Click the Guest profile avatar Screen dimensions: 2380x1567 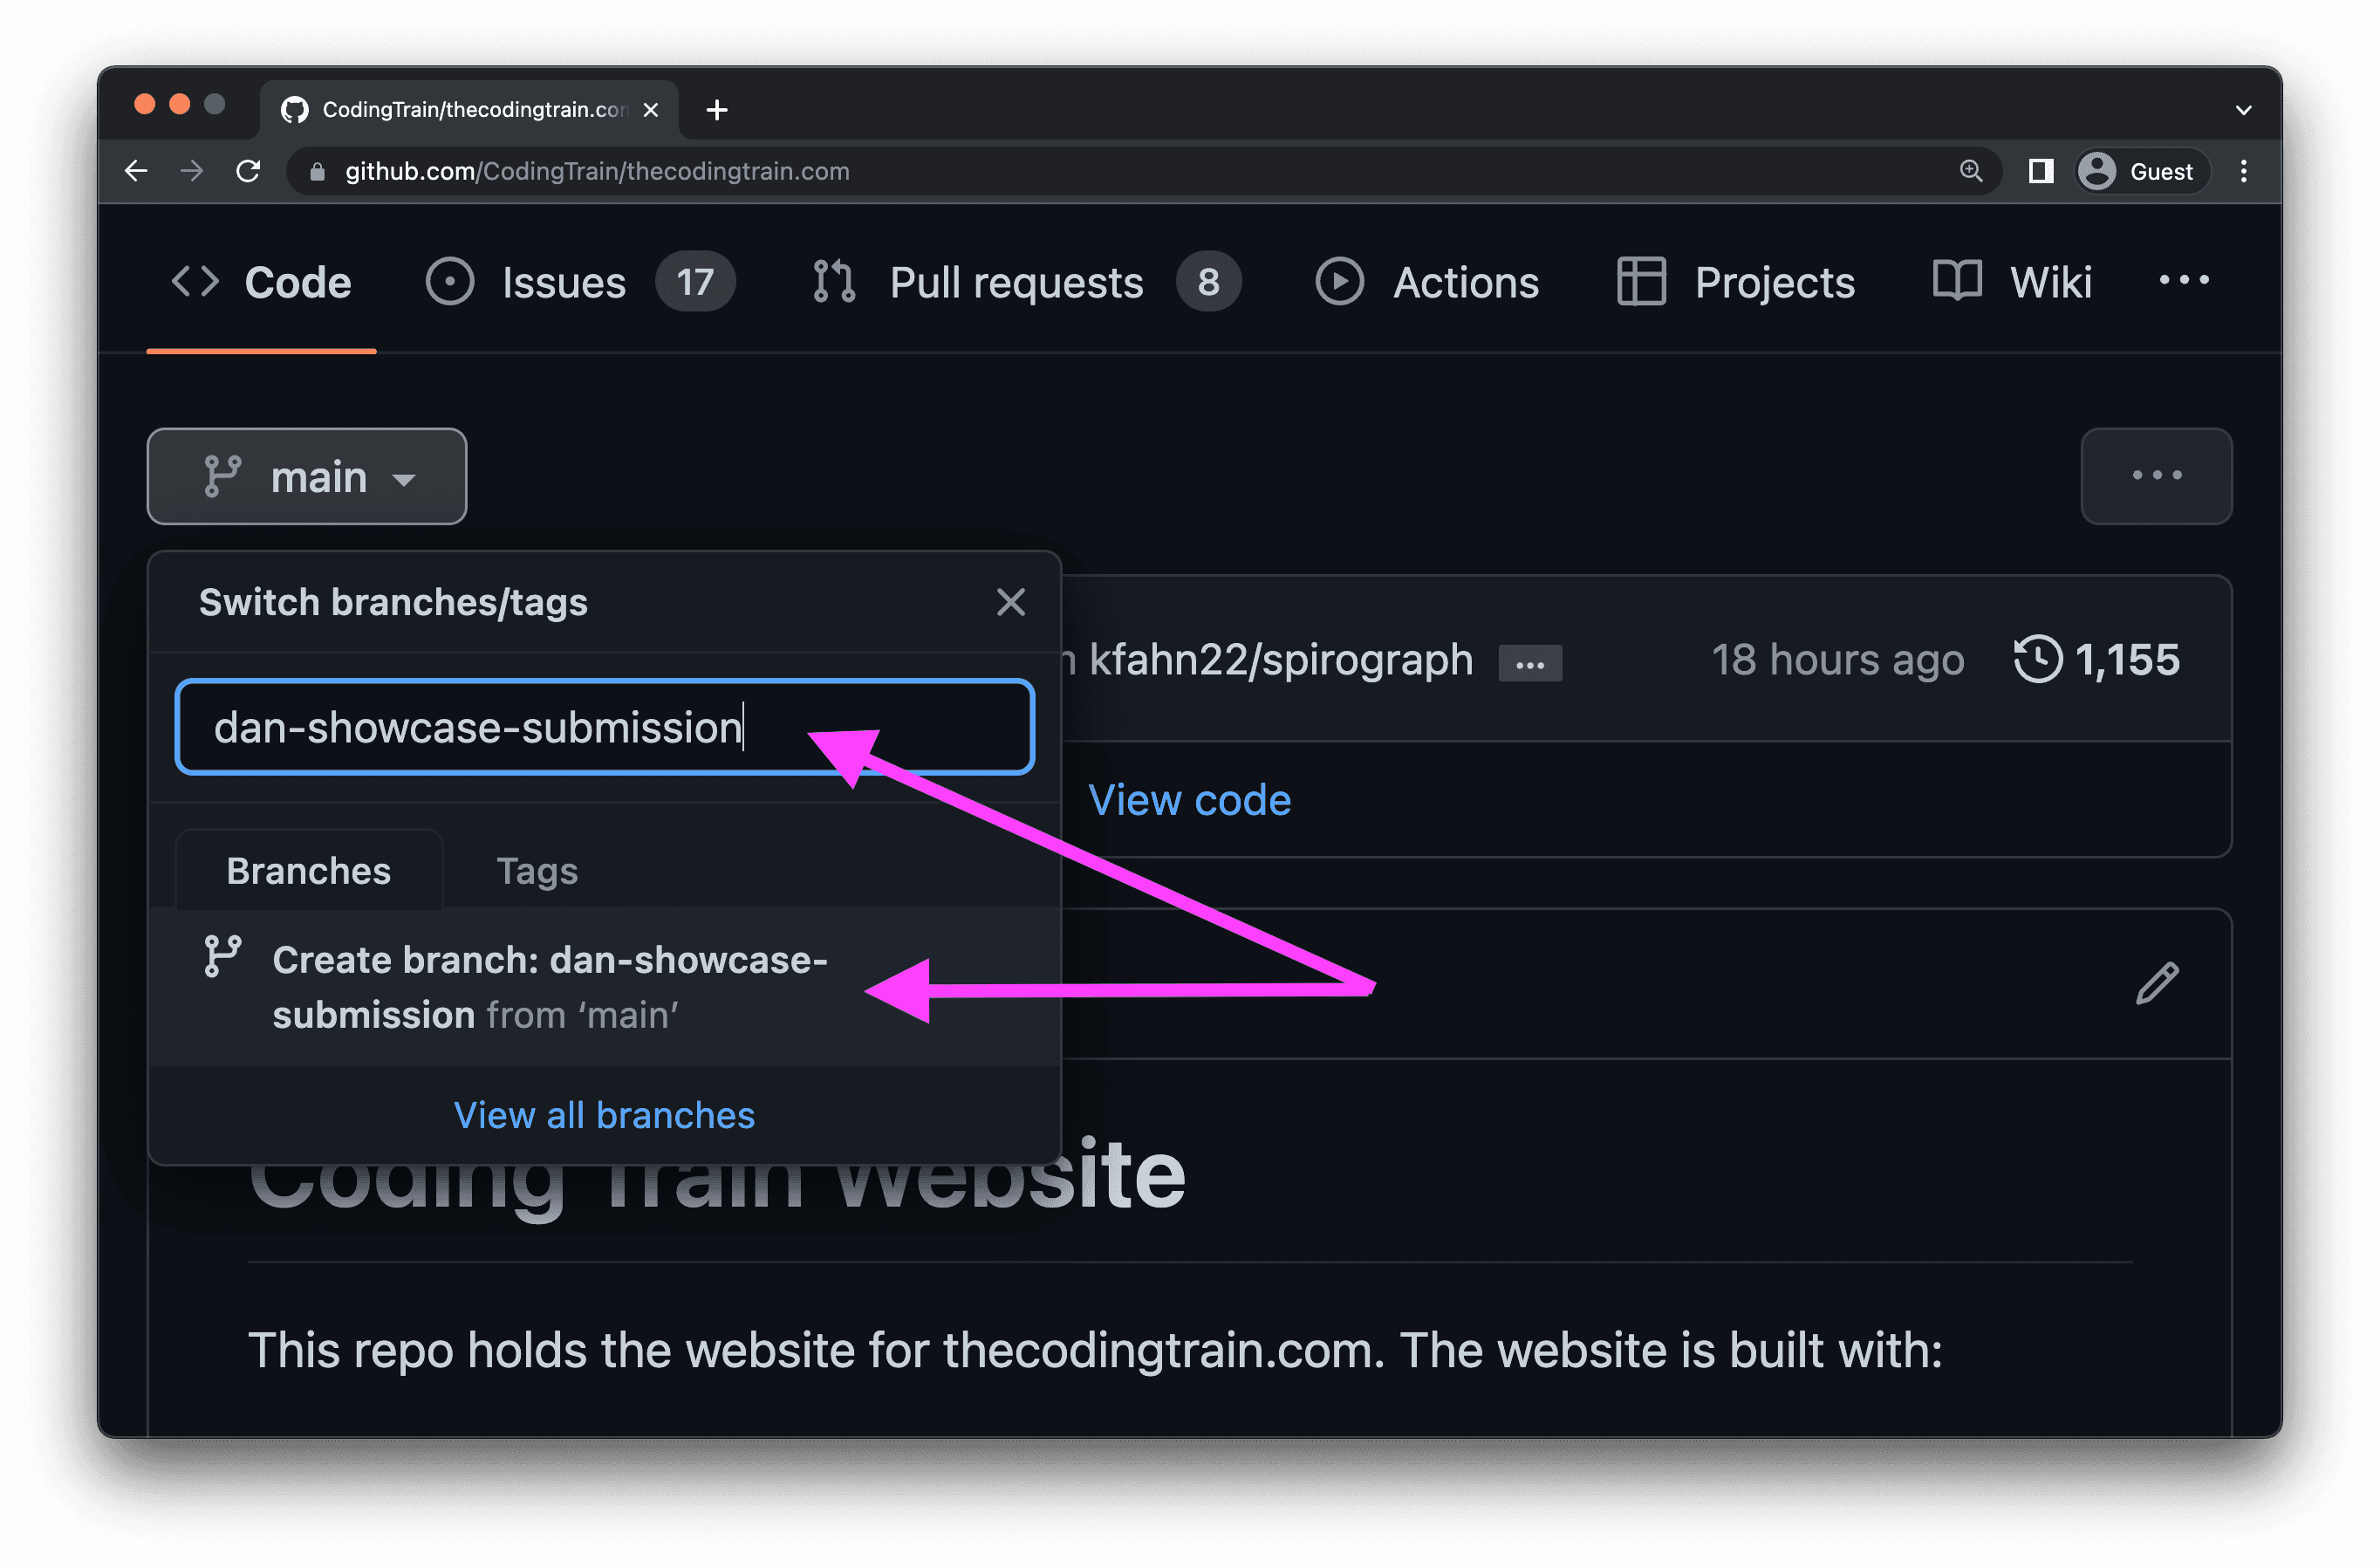click(x=2097, y=171)
